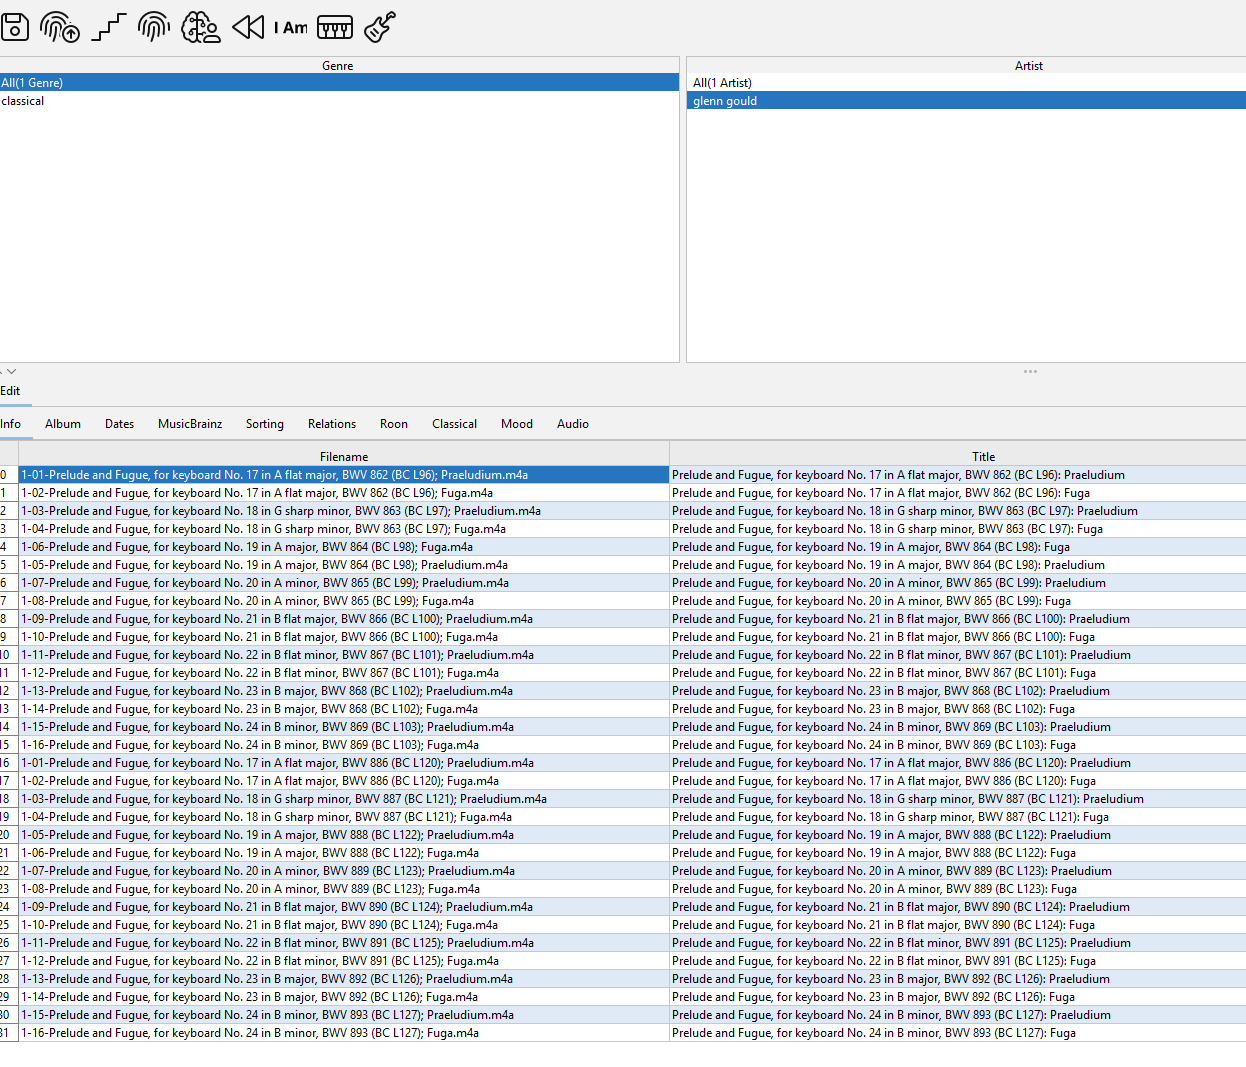Screen dimensions: 1246x1067
Task: Select filename '1-07-Prelude... BWV 889 (BC L123); Praeludium.m4a'
Action: pyautogui.click(x=344, y=871)
